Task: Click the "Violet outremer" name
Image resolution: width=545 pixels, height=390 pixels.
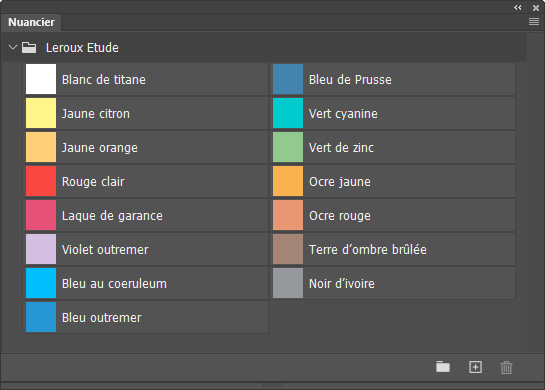Action: [x=105, y=250]
